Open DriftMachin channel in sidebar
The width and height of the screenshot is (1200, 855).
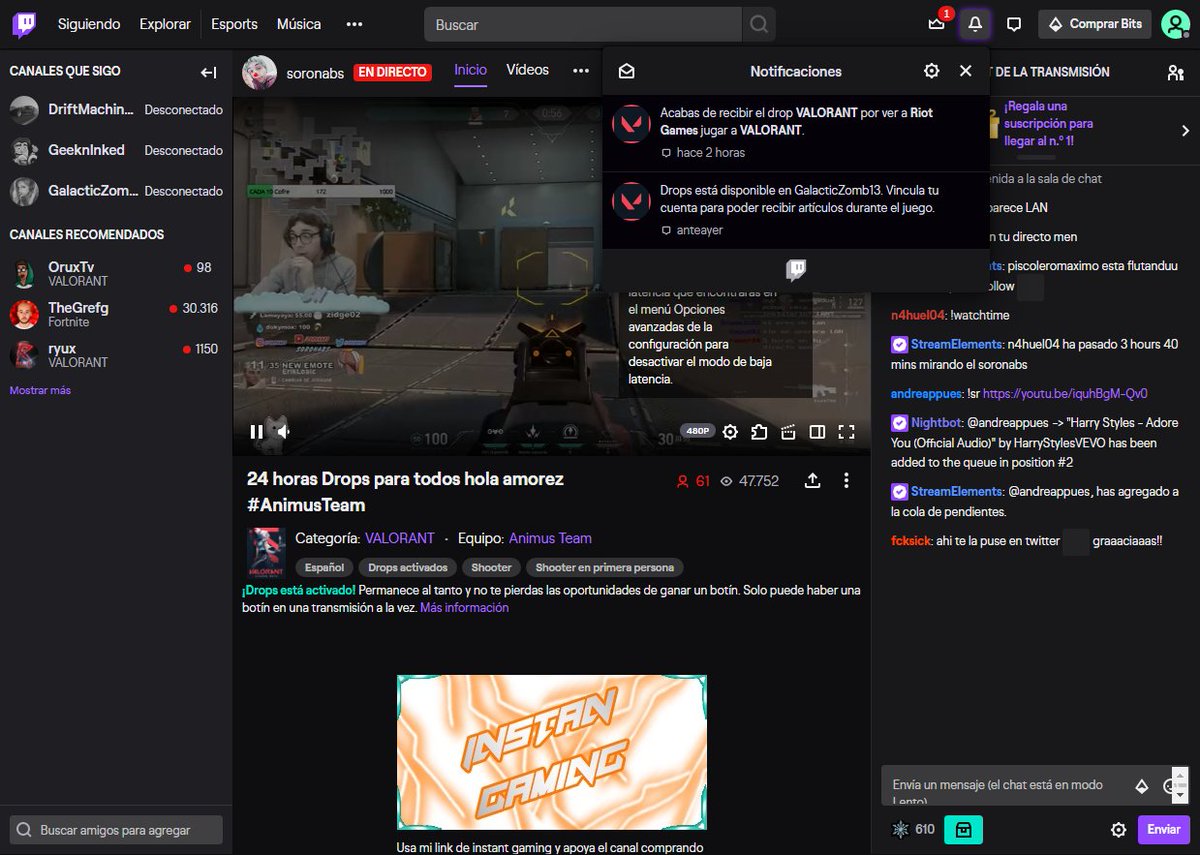[116, 110]
